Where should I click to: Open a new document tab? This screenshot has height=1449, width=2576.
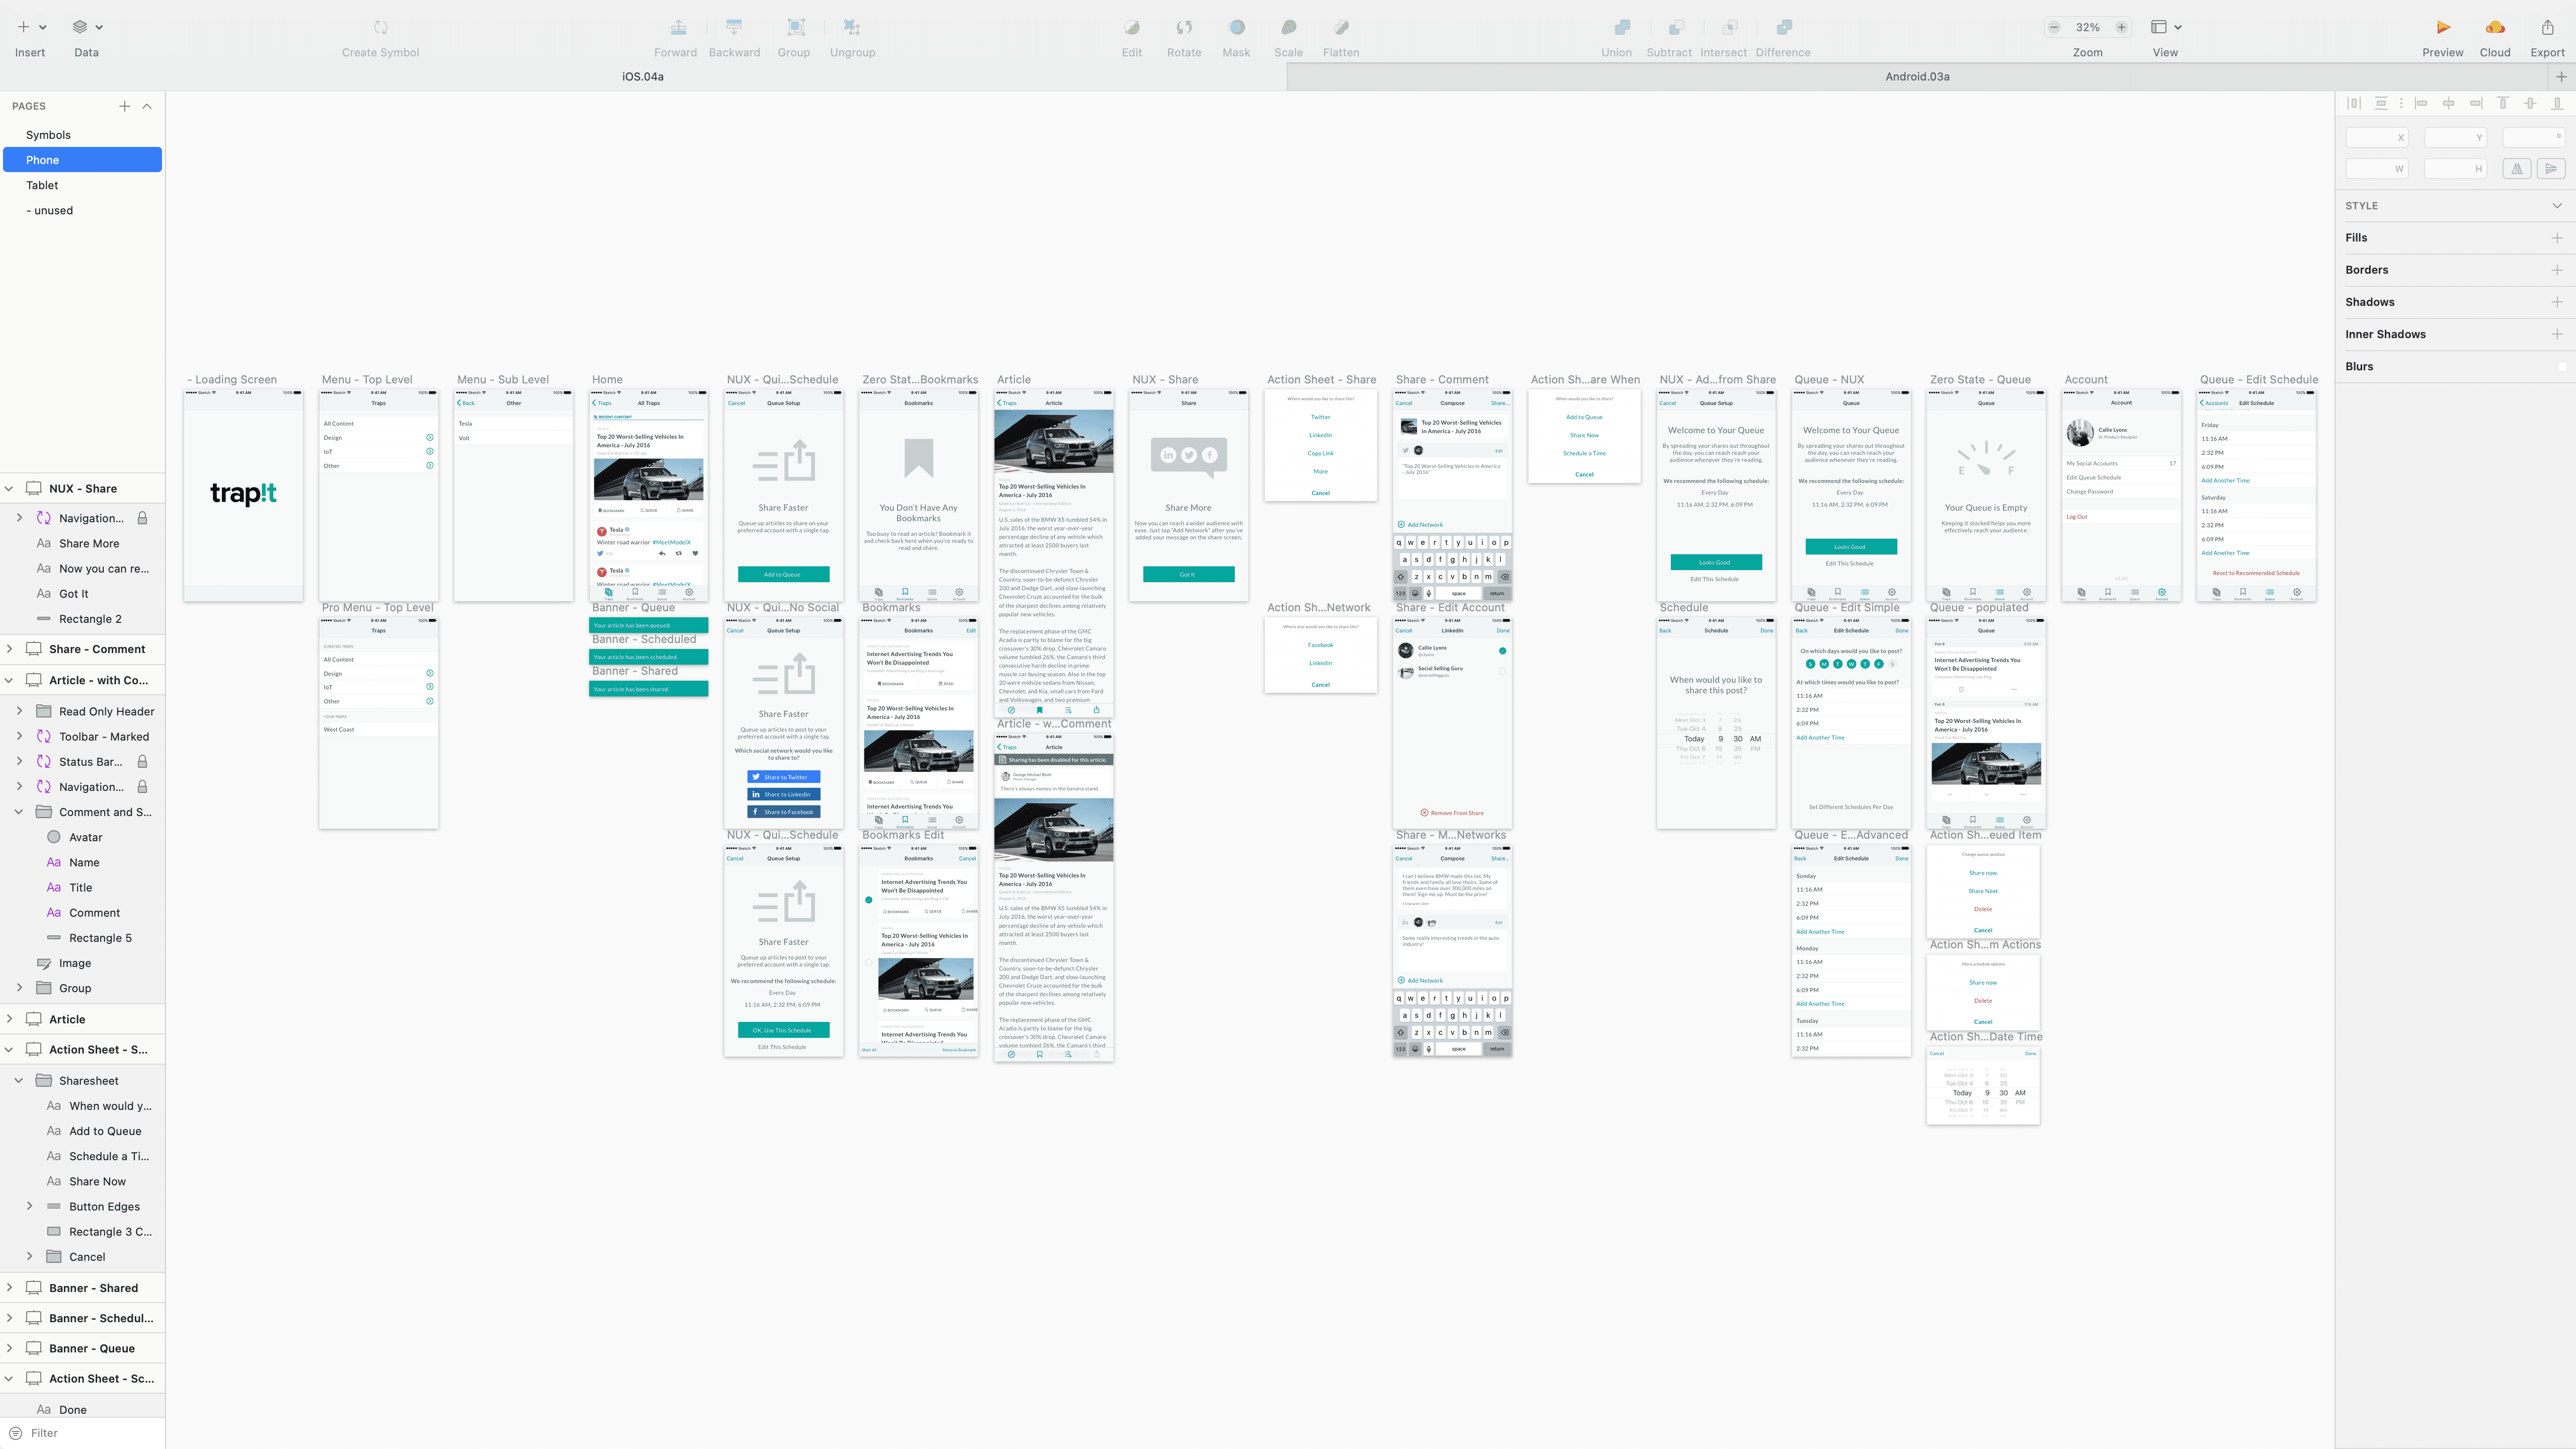pyautogui.click(x=2561, y=77)
